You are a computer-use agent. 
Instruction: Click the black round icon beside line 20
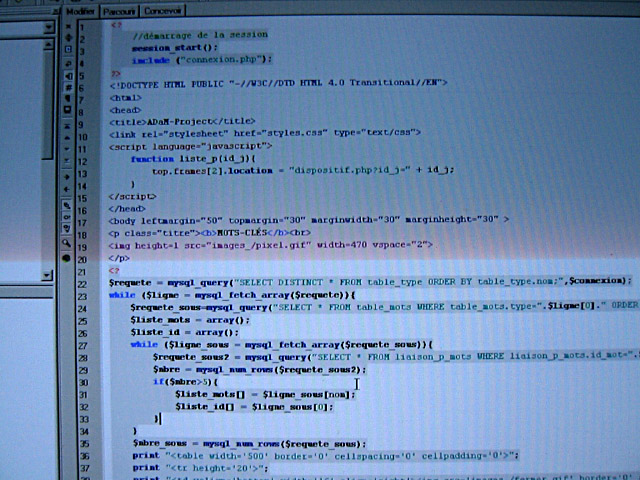coord(66,258)
